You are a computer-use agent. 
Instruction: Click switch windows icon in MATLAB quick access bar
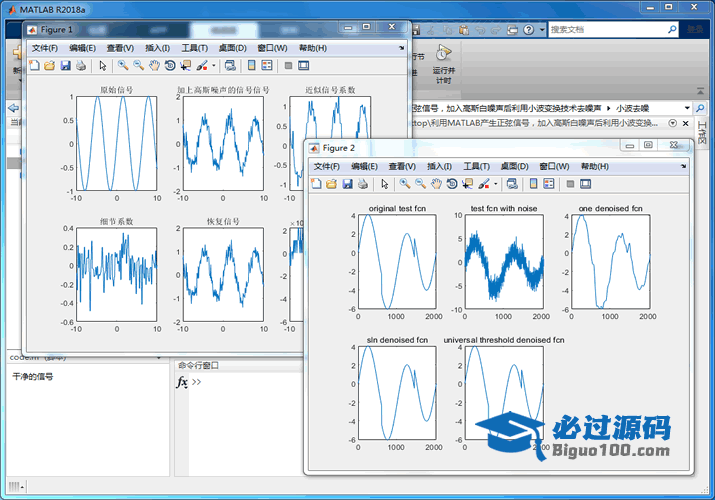513,30
